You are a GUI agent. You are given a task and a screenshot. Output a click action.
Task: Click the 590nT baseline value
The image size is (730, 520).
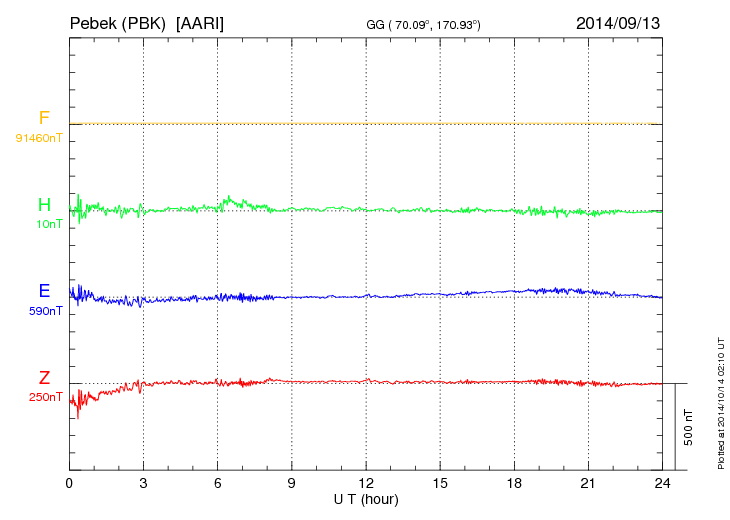45,311
